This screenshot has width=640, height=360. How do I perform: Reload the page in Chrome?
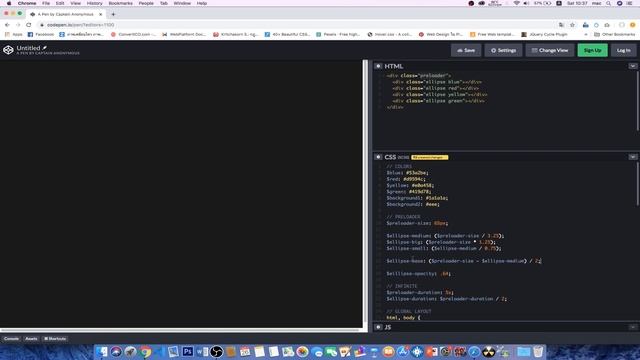pyautogui.click(x=29, y=25)
